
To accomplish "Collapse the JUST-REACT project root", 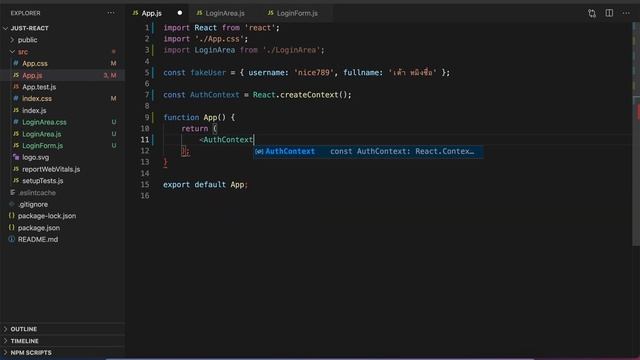I will (6, 28).
